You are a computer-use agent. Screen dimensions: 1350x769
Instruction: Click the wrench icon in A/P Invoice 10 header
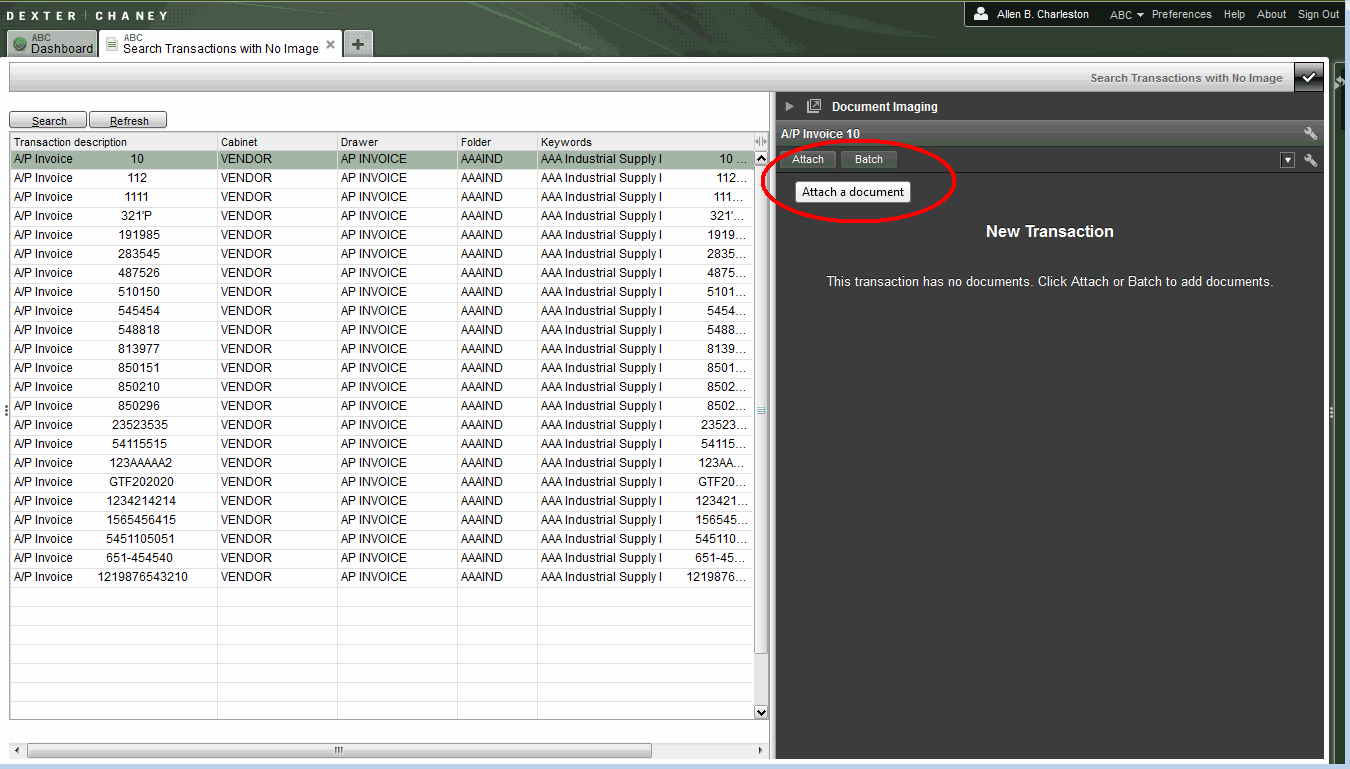[1310, 134]
